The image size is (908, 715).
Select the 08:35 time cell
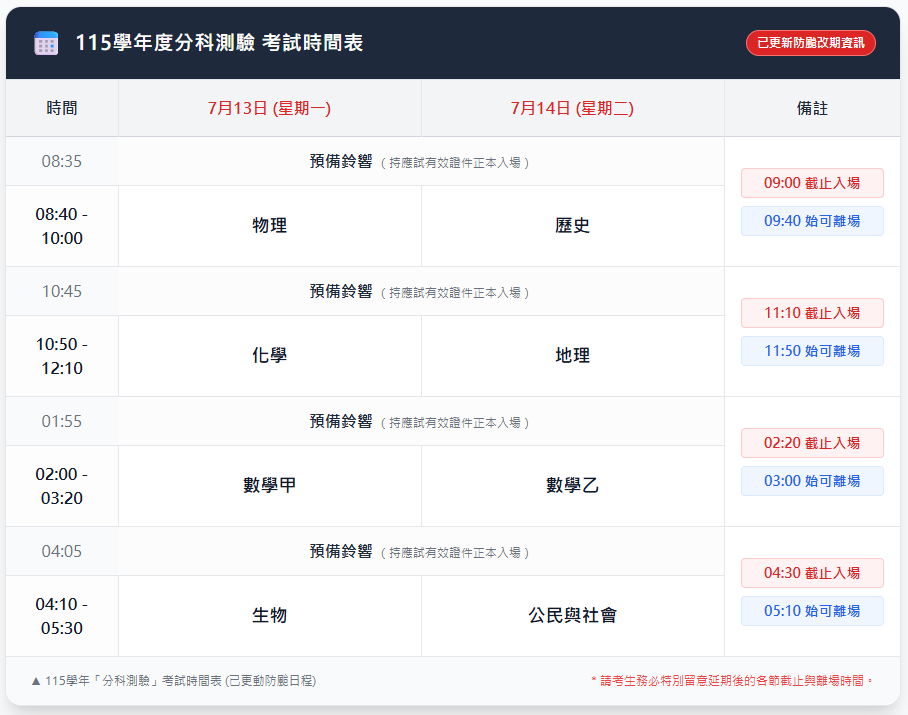click(62, 162)
